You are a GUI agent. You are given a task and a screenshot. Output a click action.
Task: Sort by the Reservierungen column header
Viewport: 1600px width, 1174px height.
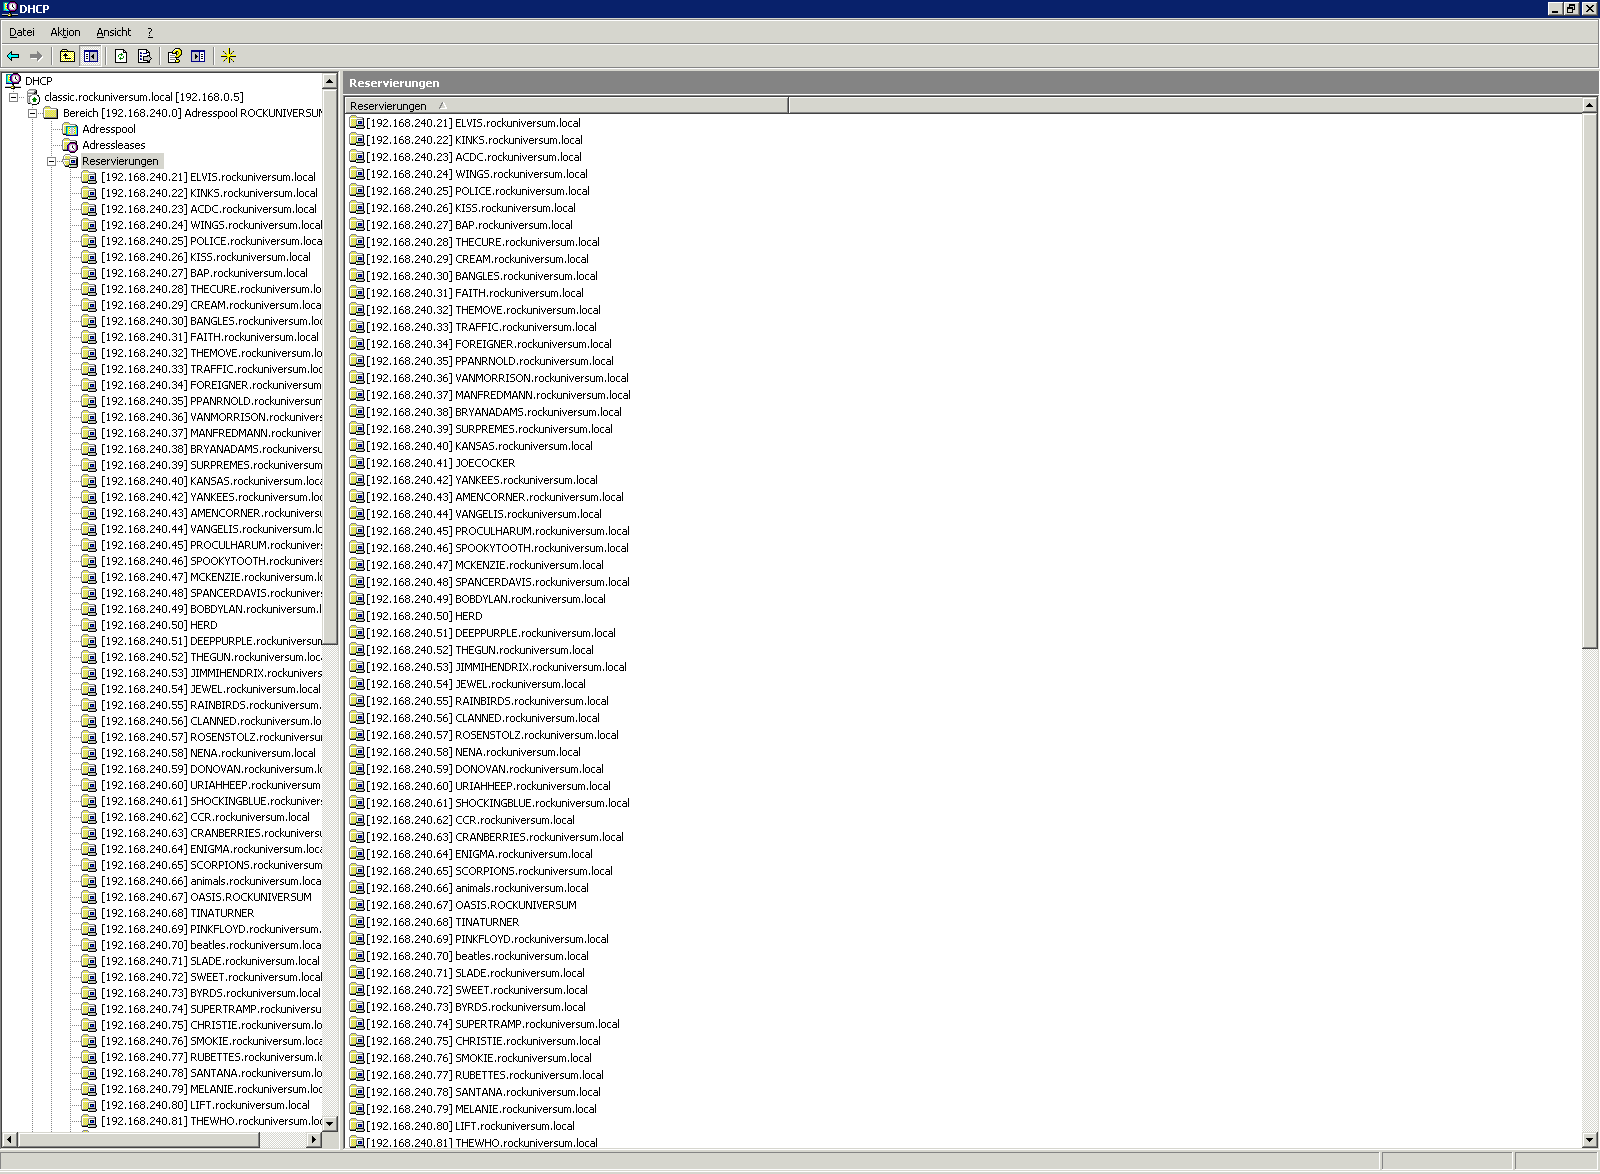[x=567, y=105]
